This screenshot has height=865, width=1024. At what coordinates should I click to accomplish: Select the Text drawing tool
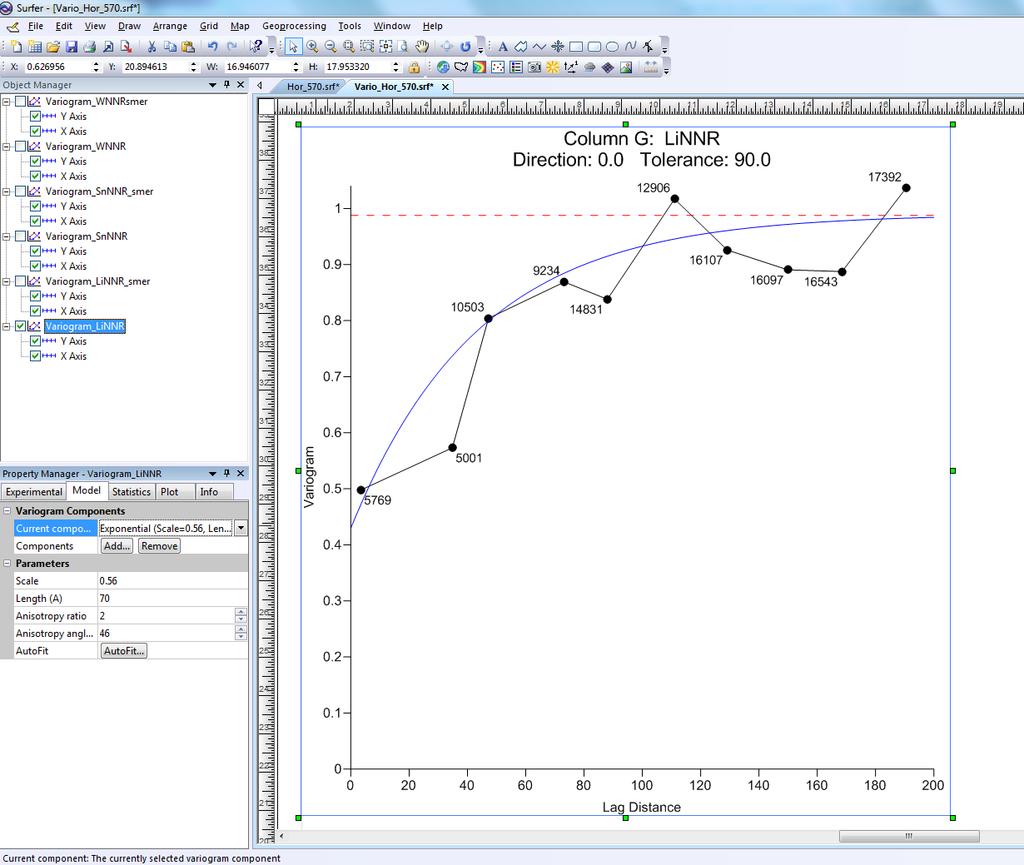tap(503, 46)
